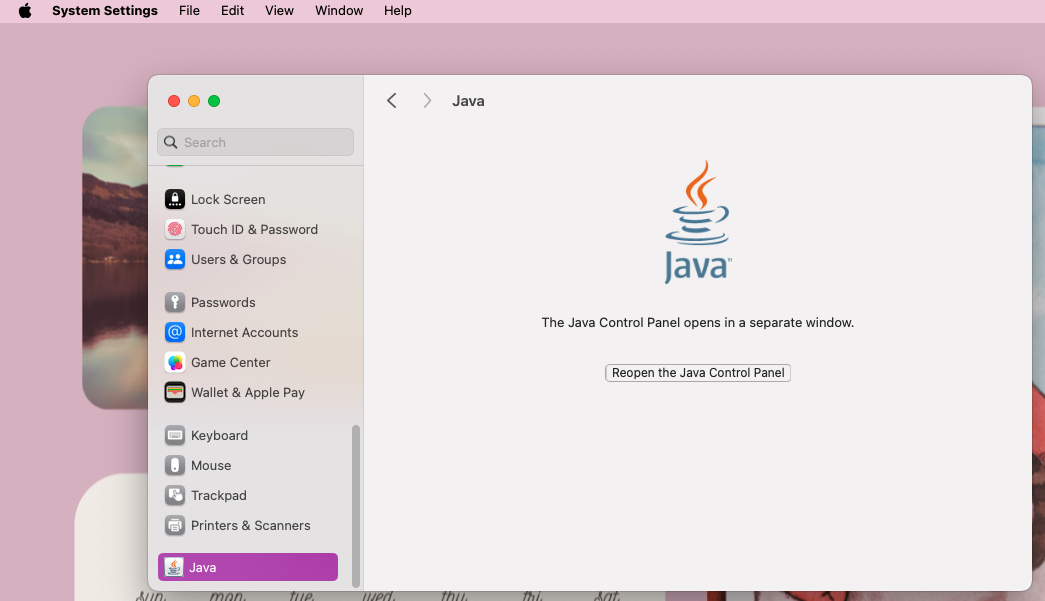The width and height of the screenshot is (1045, 601).
Task: Click the magnifying glass search icon
Action: 171,142
